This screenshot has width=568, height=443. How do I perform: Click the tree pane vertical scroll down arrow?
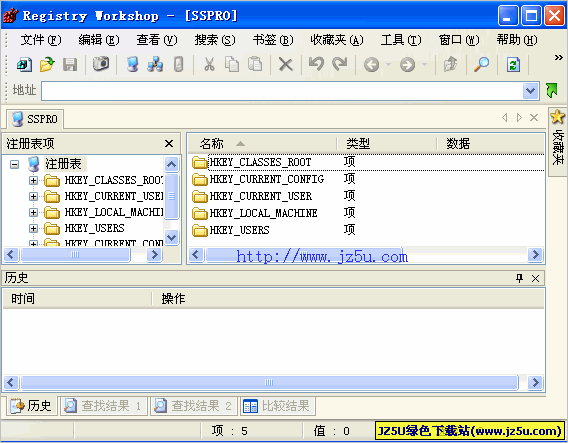171,238
